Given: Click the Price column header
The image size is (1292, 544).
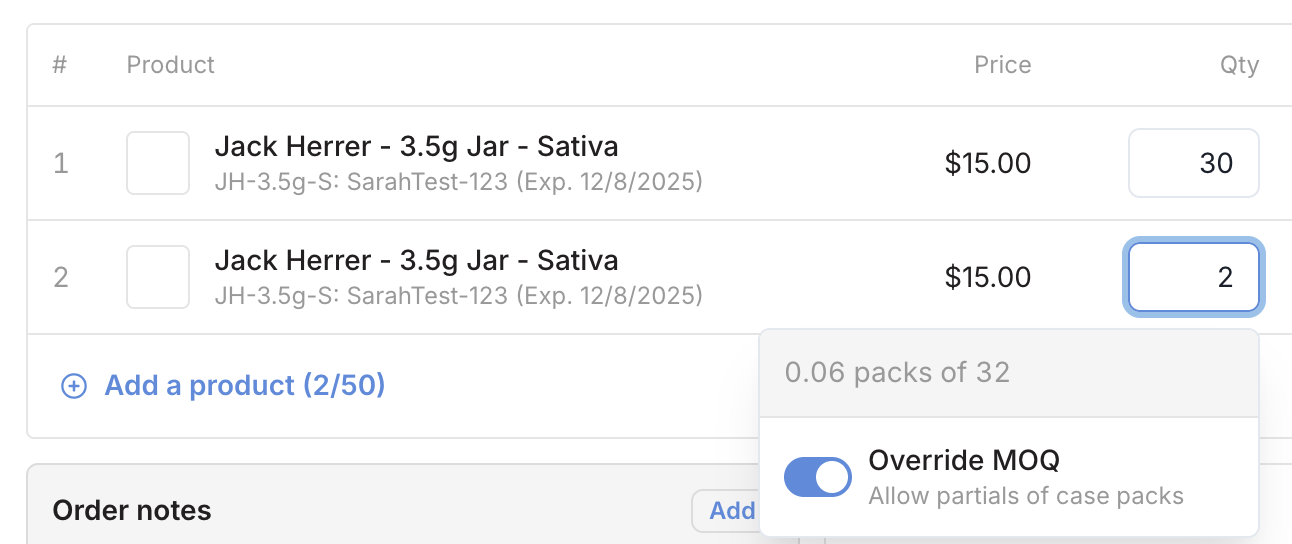Looking at the screenshot, I should tap(1002, 65).
